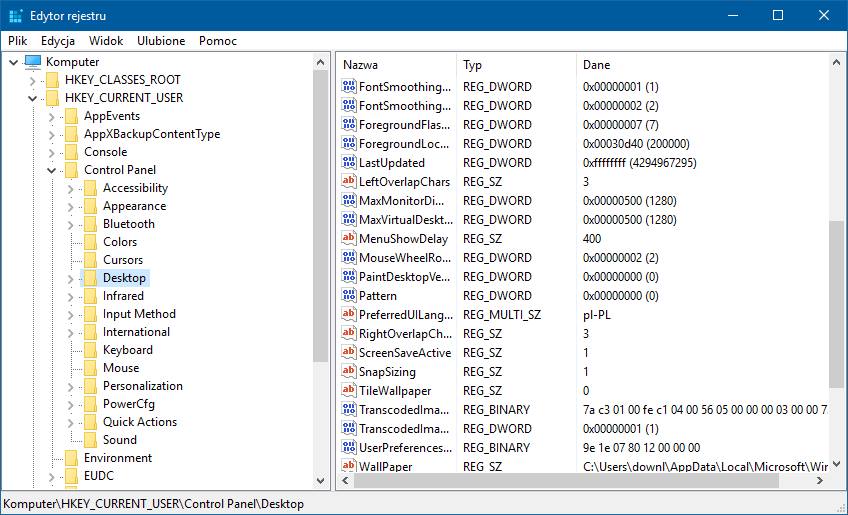Expand the Desktop key chevron
848x515 pixels.
click(x=70, y=279)
